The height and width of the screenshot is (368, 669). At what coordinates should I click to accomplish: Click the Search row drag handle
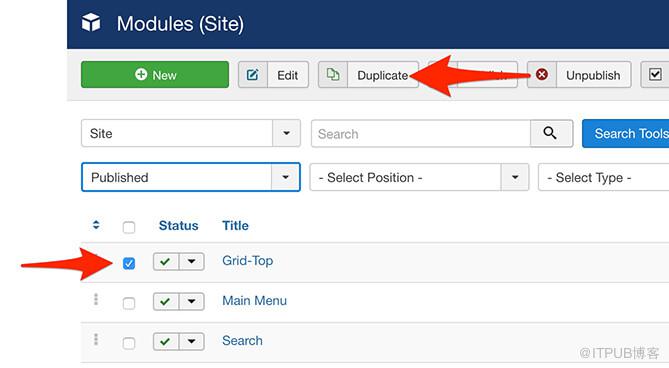pos(96,339)
